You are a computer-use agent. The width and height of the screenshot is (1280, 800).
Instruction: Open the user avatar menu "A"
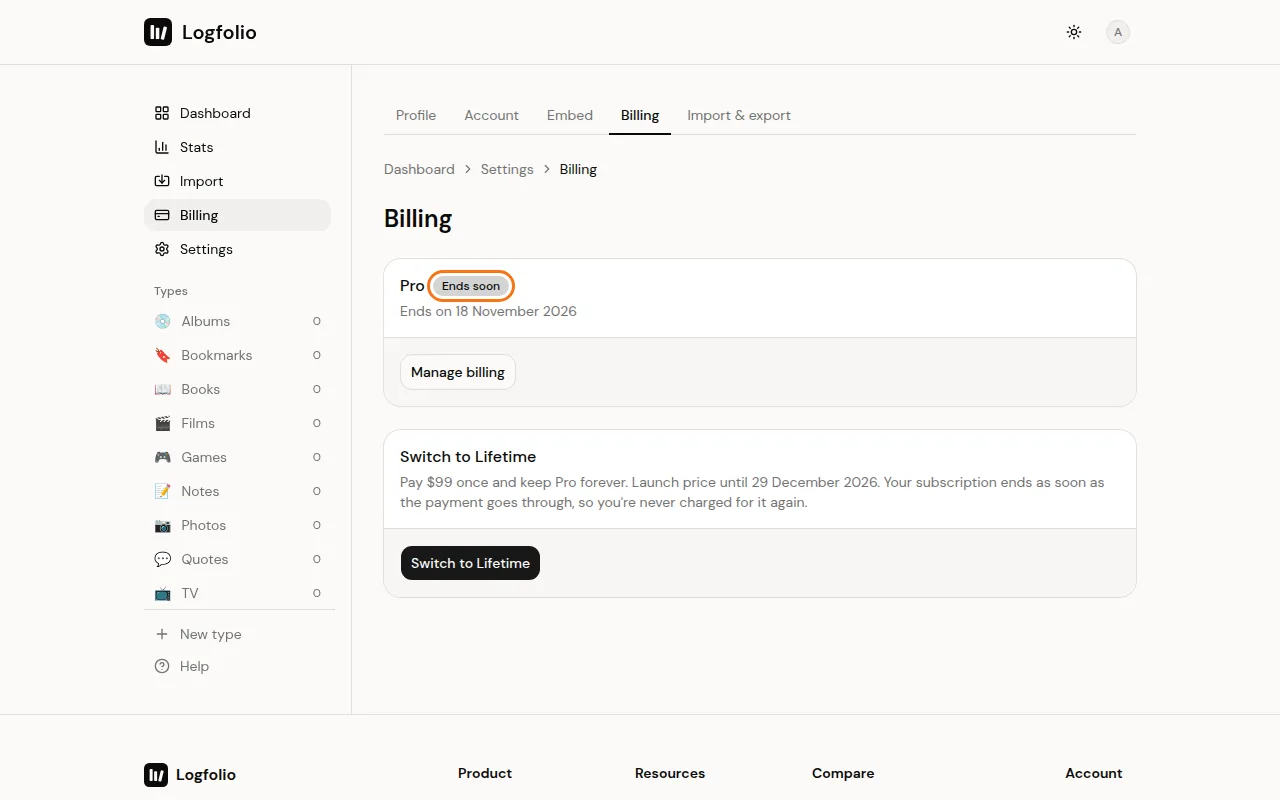pos(1118,32)
